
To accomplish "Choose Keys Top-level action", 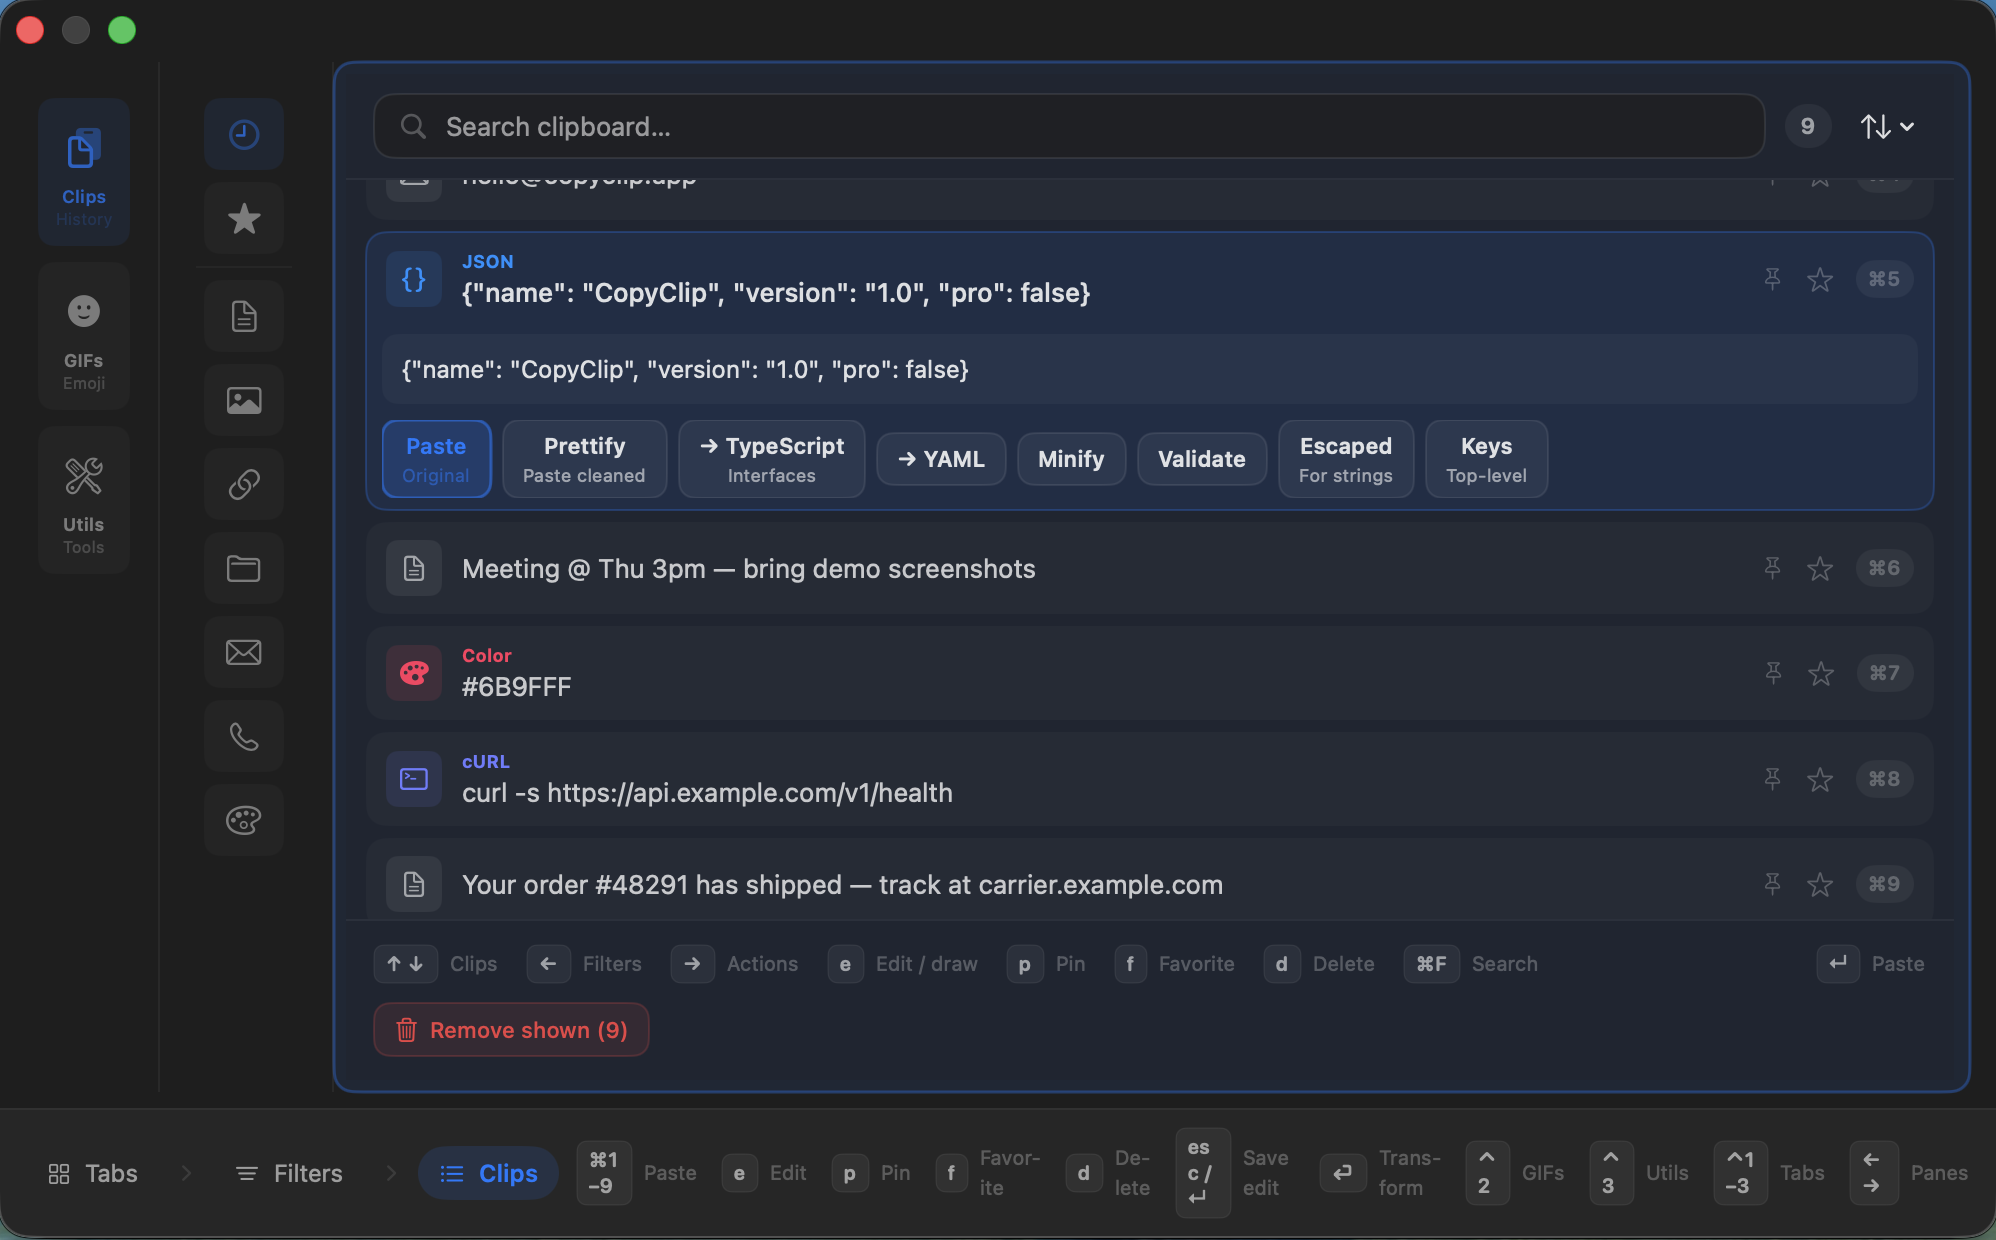I will (1486, 459).
